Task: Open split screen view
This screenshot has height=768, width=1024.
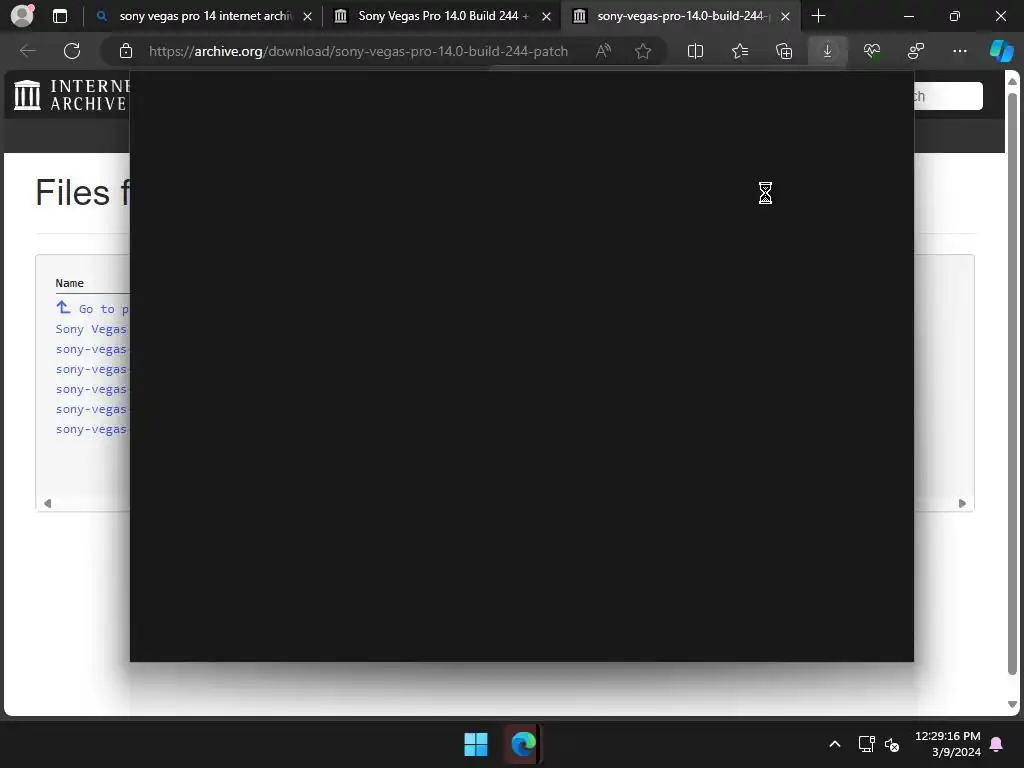Action: [x=696, y=51]
